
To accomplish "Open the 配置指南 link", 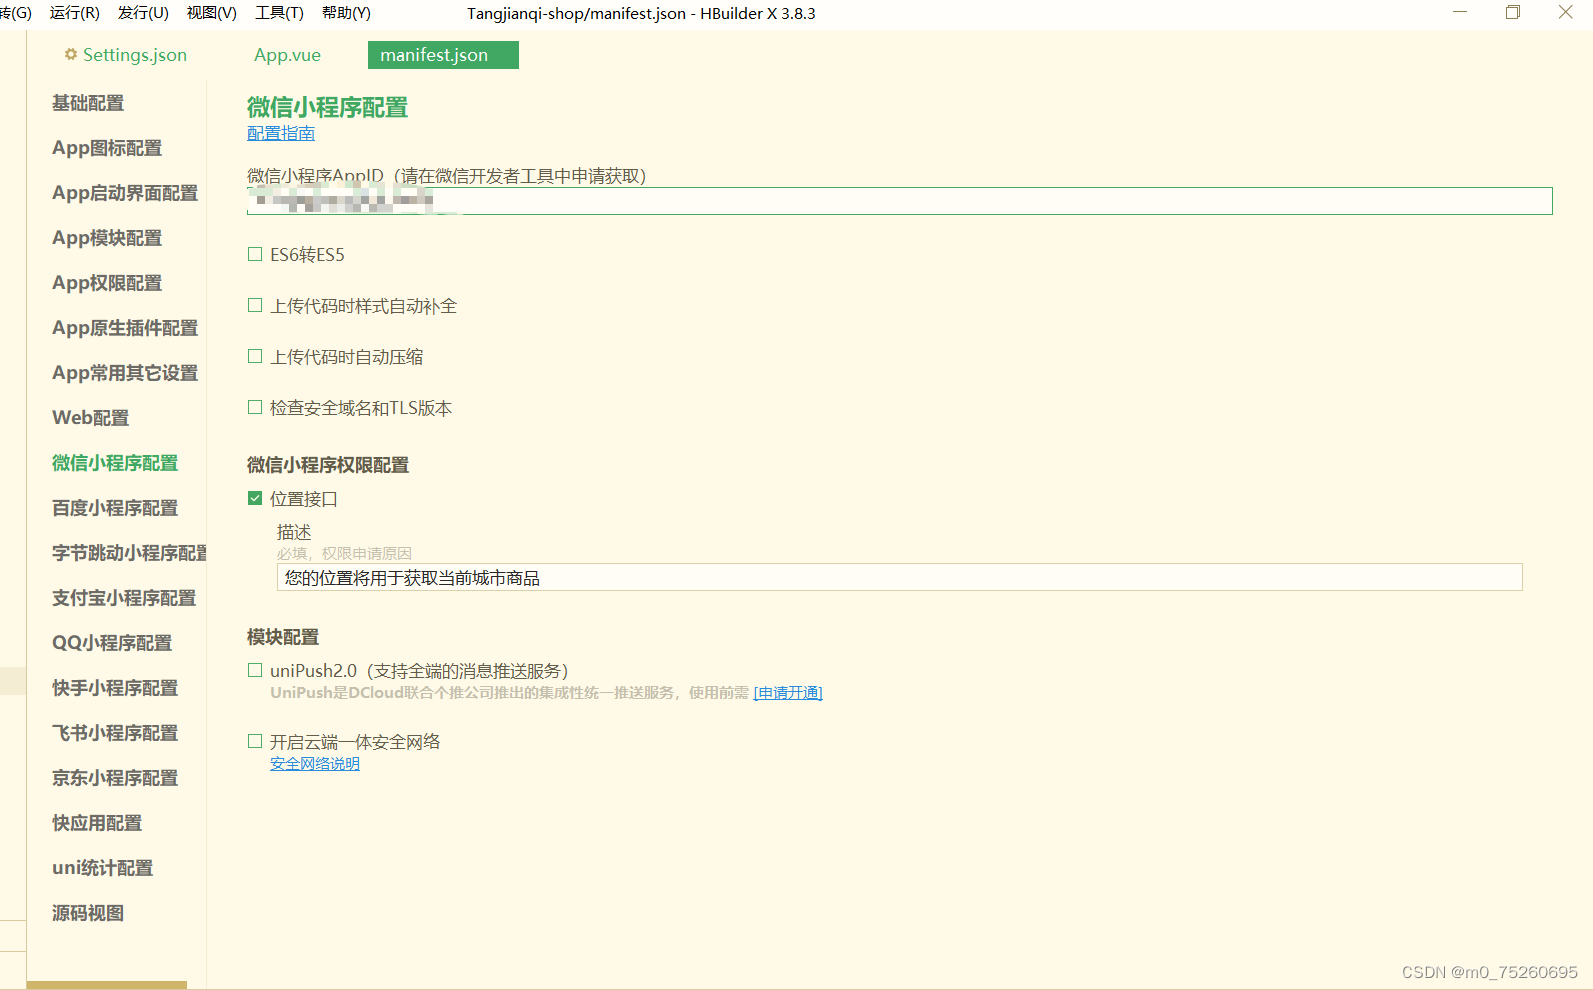I will 281,133.
